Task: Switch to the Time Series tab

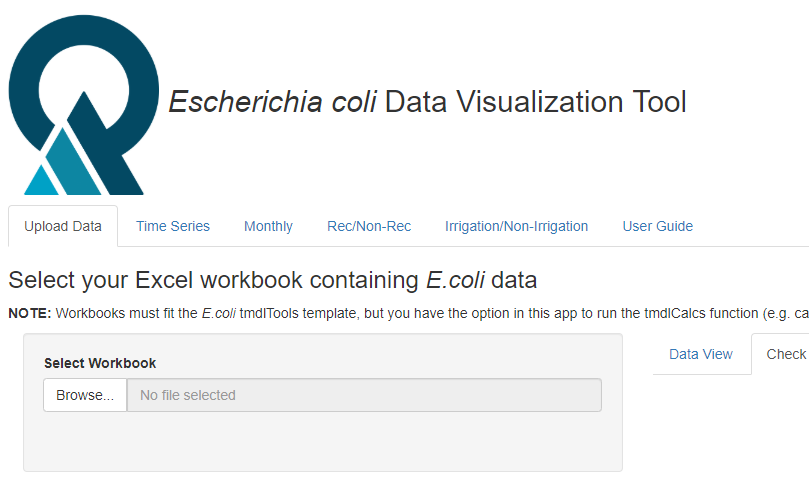Action: pos(173,226)
